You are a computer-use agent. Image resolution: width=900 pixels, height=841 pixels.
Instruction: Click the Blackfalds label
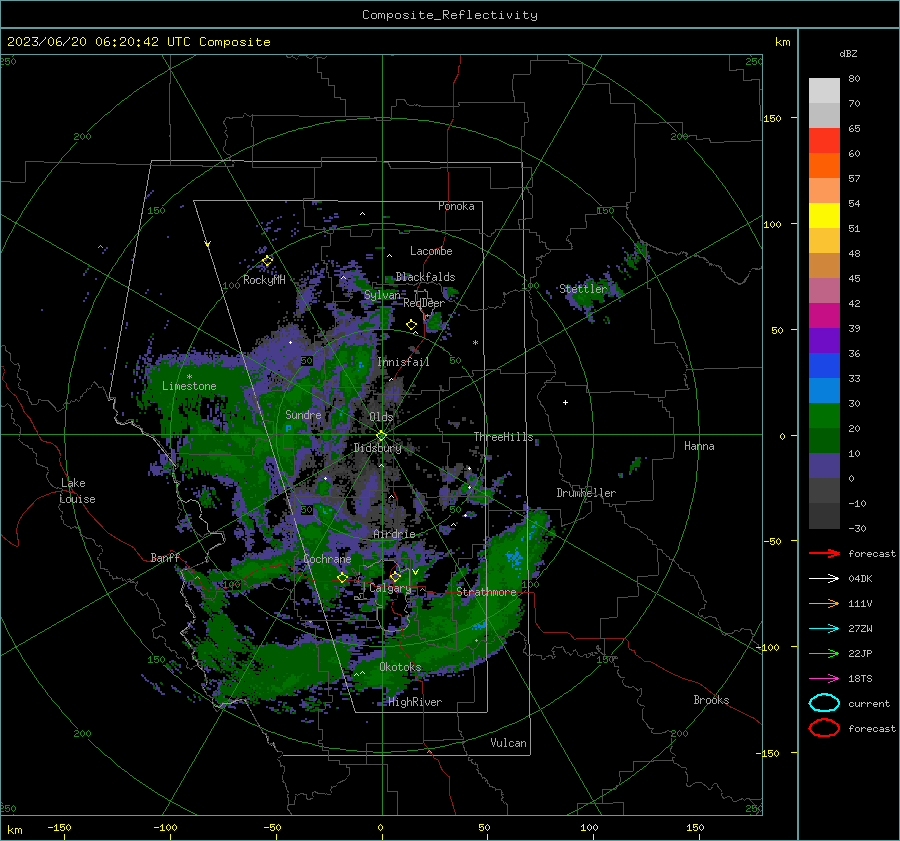click(x=425, y=277)
